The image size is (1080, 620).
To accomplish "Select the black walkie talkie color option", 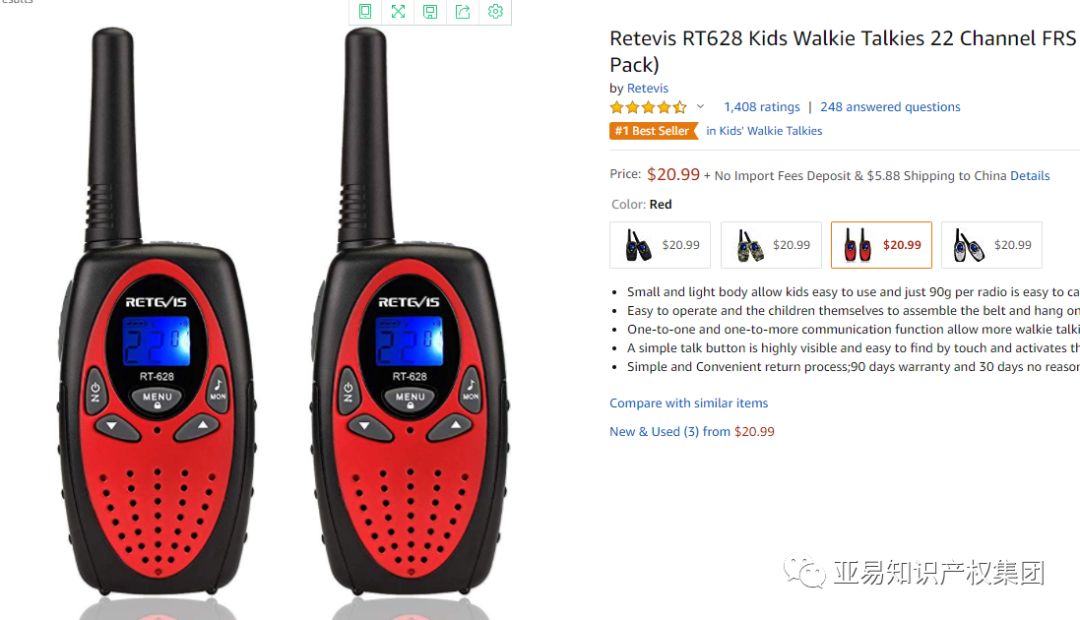I will pyautogui.click(x=660, y=245).
